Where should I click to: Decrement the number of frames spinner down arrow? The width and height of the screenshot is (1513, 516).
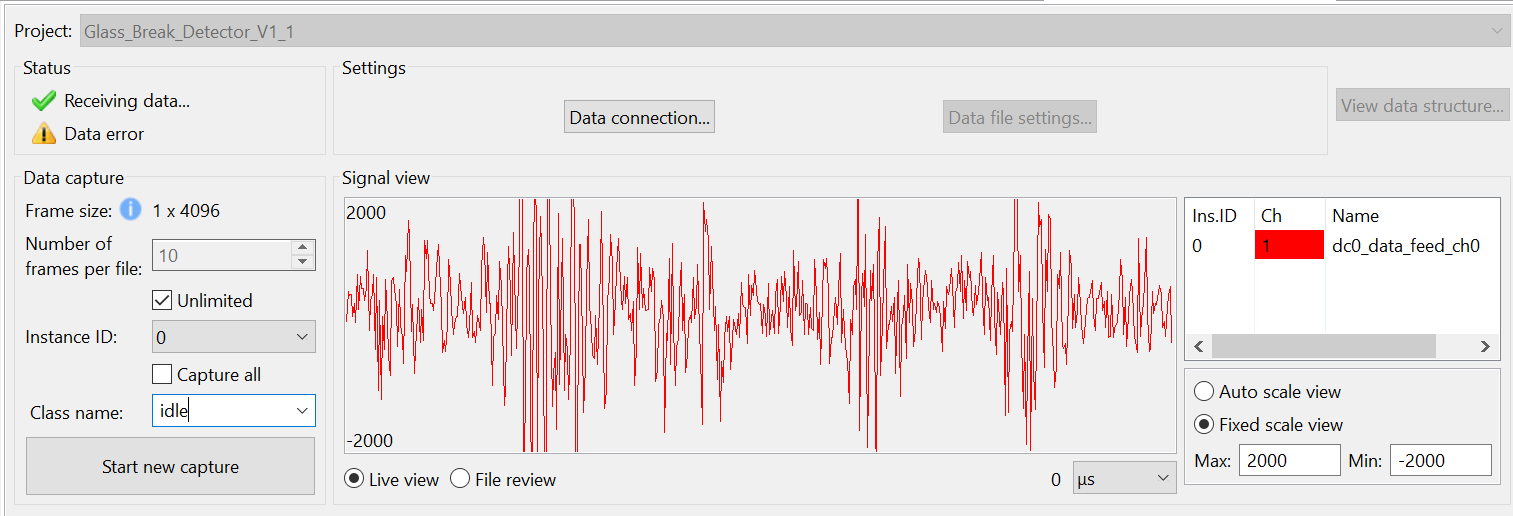click(x=302, y=262)
